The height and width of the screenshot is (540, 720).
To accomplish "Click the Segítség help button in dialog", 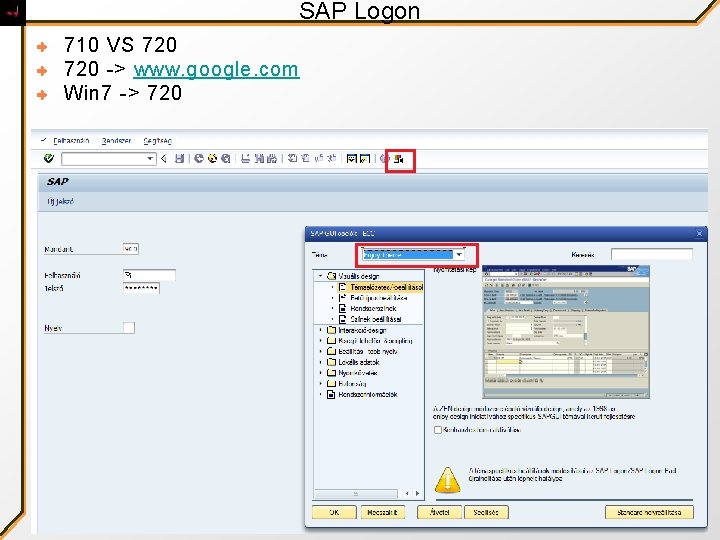I will pos(486,512).
